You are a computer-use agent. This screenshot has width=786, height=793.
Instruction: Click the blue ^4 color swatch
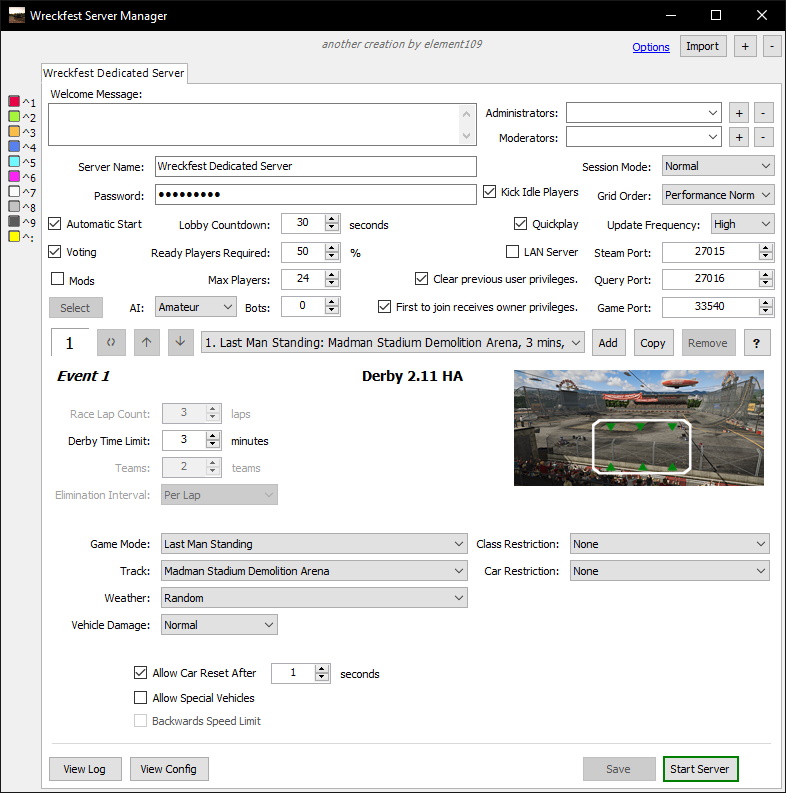click(x=14, y=146)
